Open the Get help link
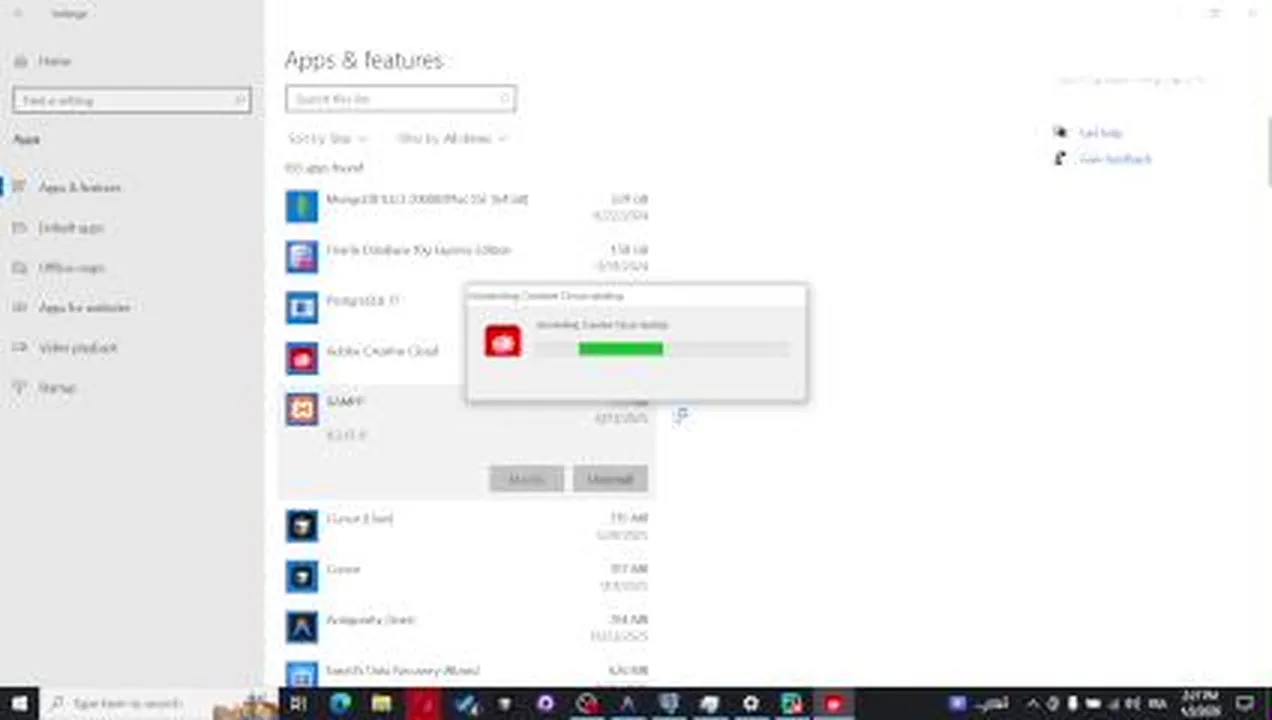The image size is (1272, 720). point(1101,133)
